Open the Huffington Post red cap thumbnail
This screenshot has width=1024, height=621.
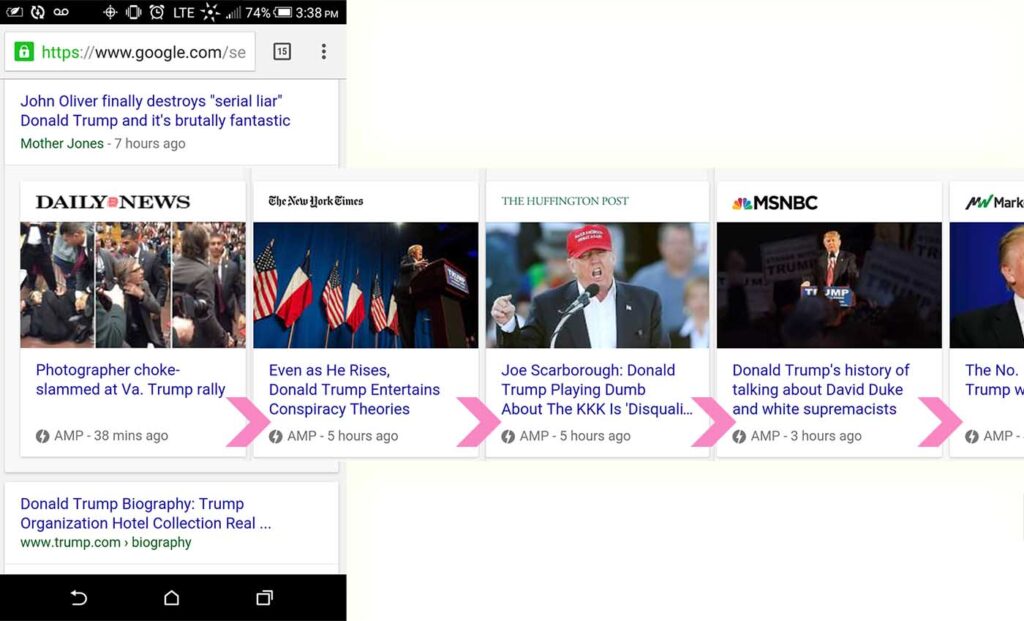[x=598, y=285]
